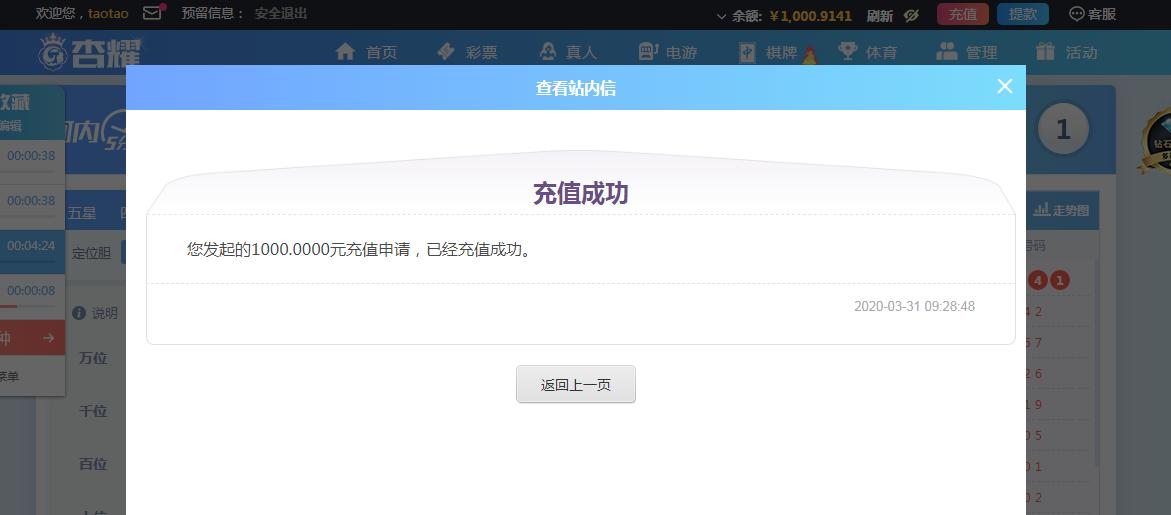Image resolution: width=1171 pixels, height=515 pixels.
Task: Click the 安全退出 logout link
Action: point(281,14)
